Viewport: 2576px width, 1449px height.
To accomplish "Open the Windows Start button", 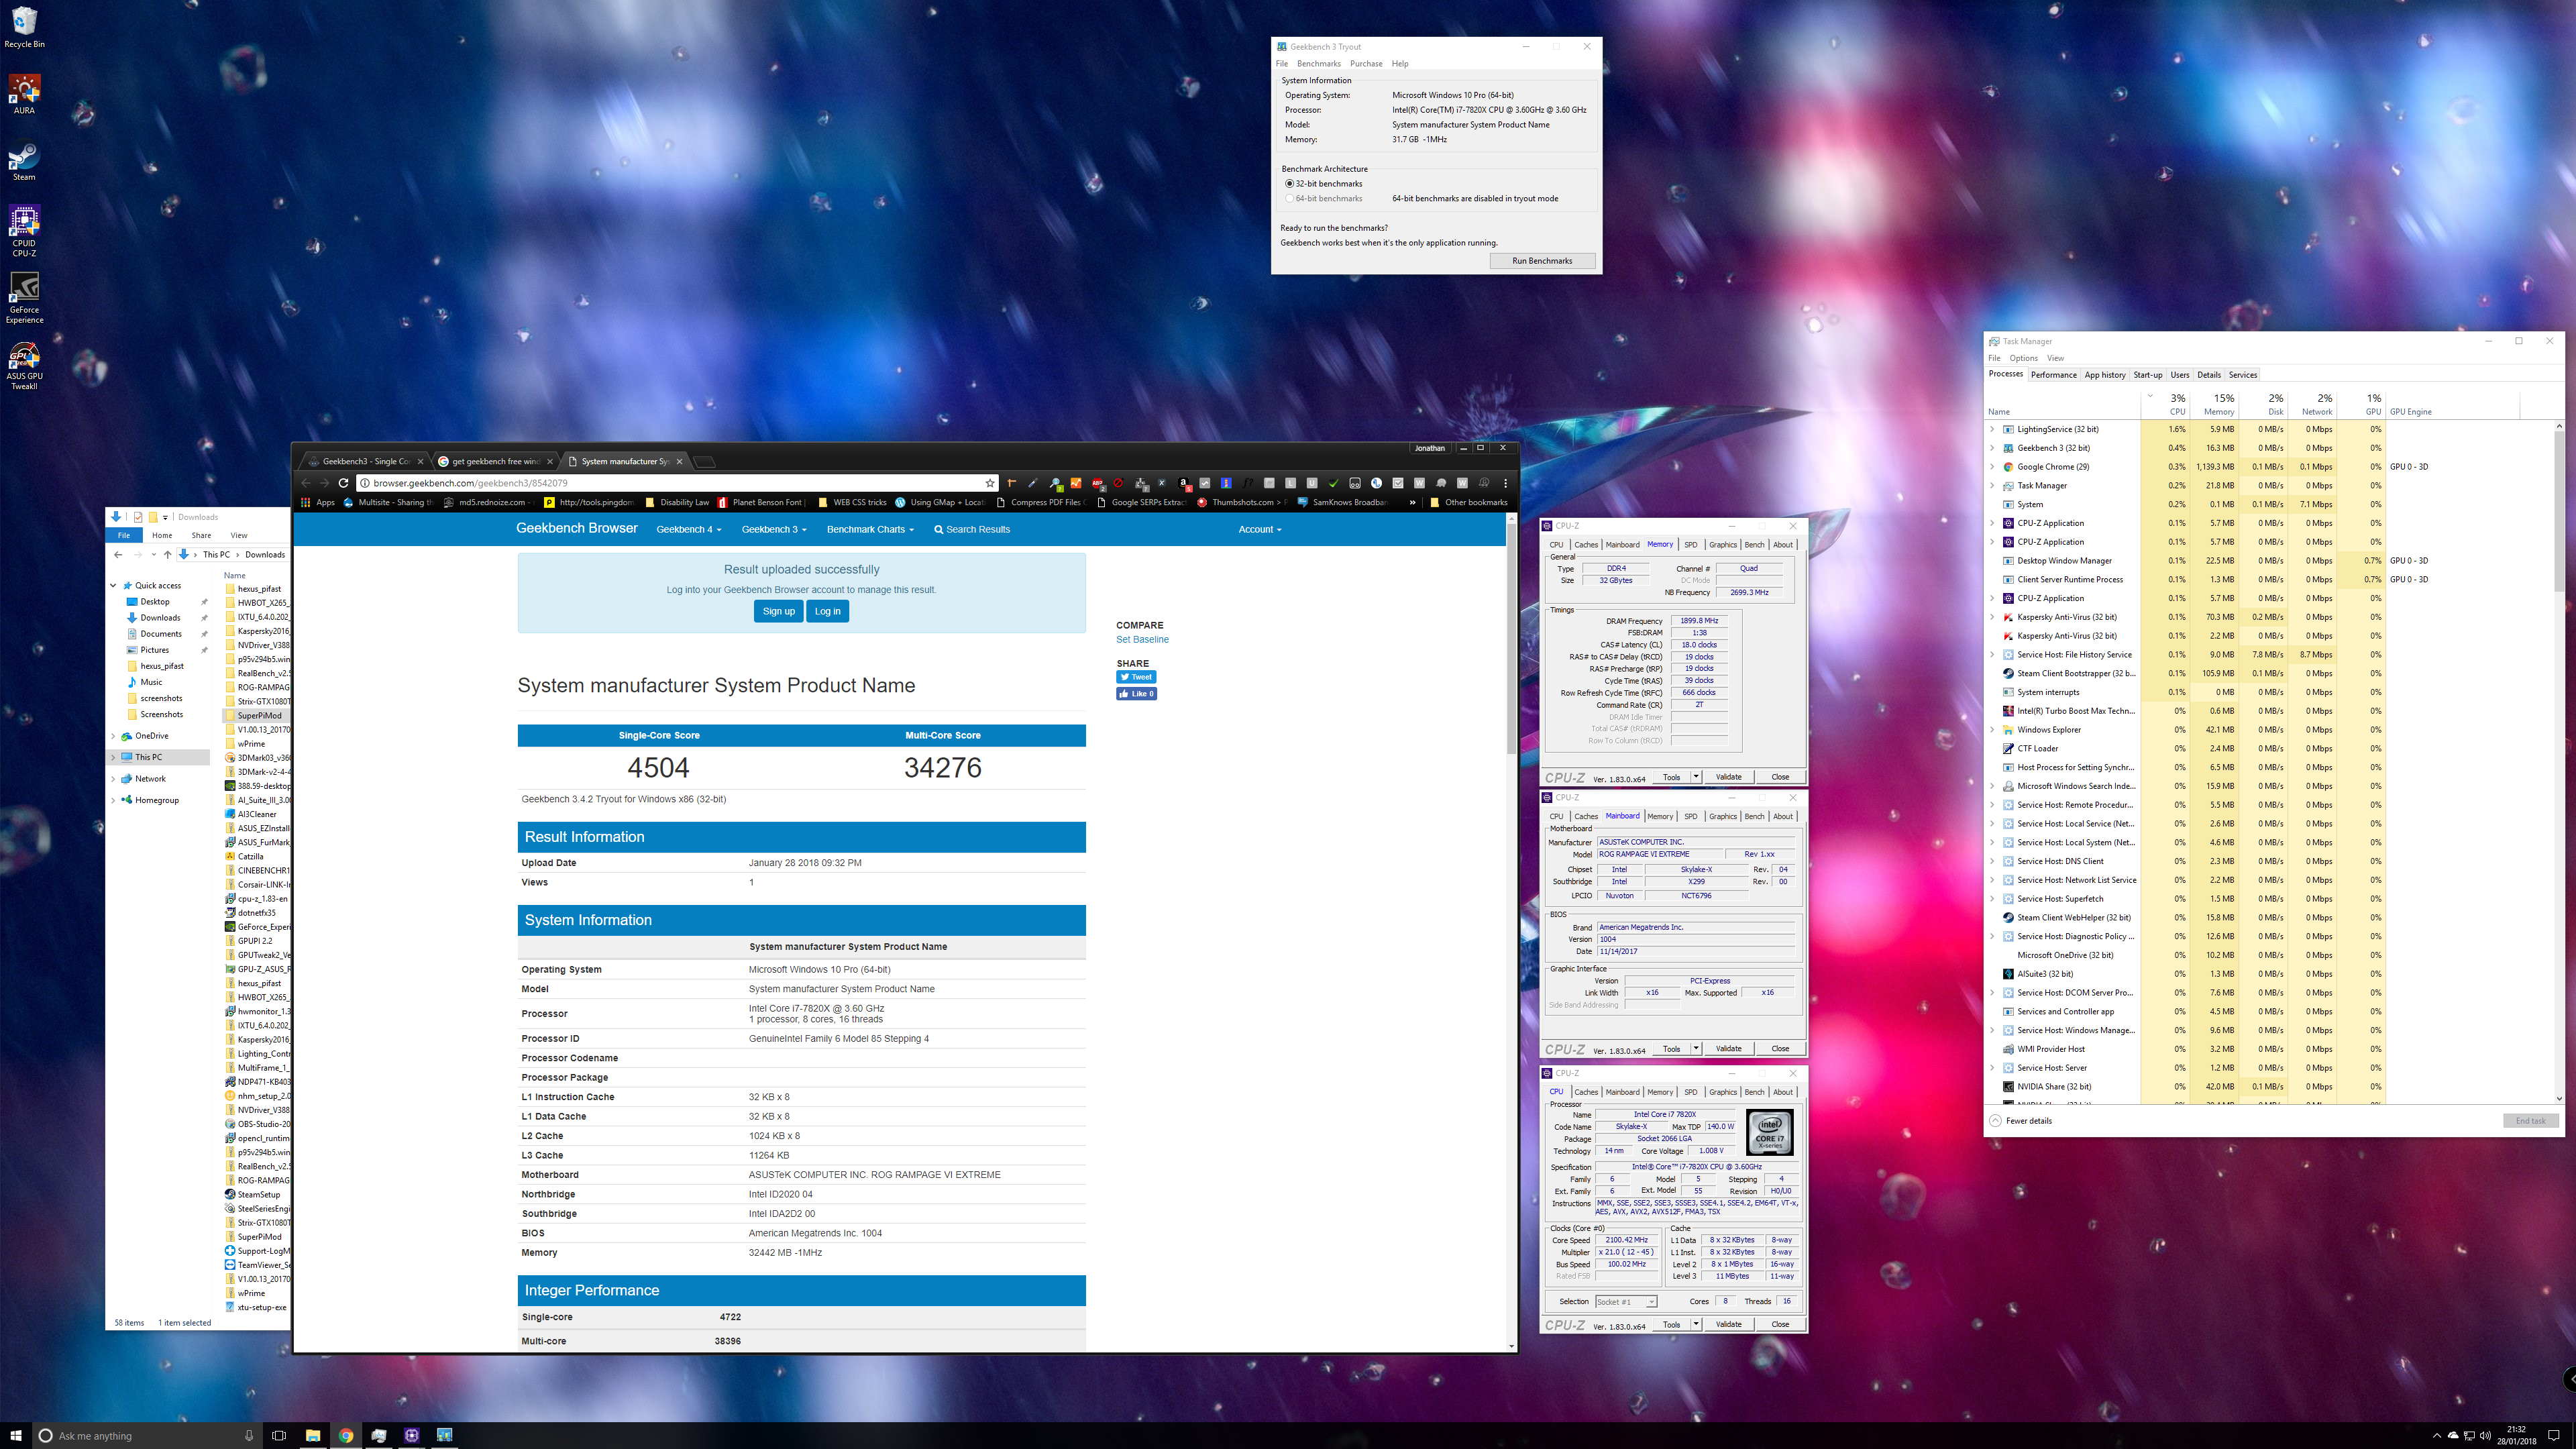I will click(16, 1435).
